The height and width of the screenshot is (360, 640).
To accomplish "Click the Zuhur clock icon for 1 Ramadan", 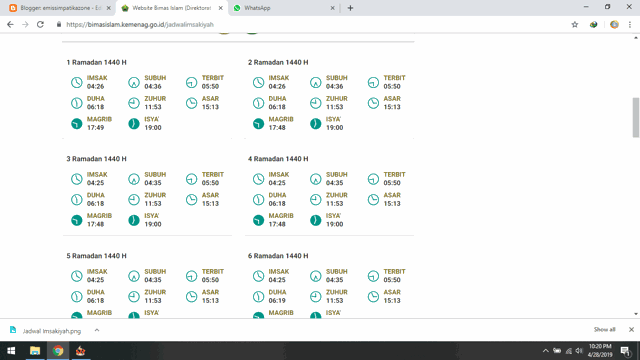I will click(133, 103).
